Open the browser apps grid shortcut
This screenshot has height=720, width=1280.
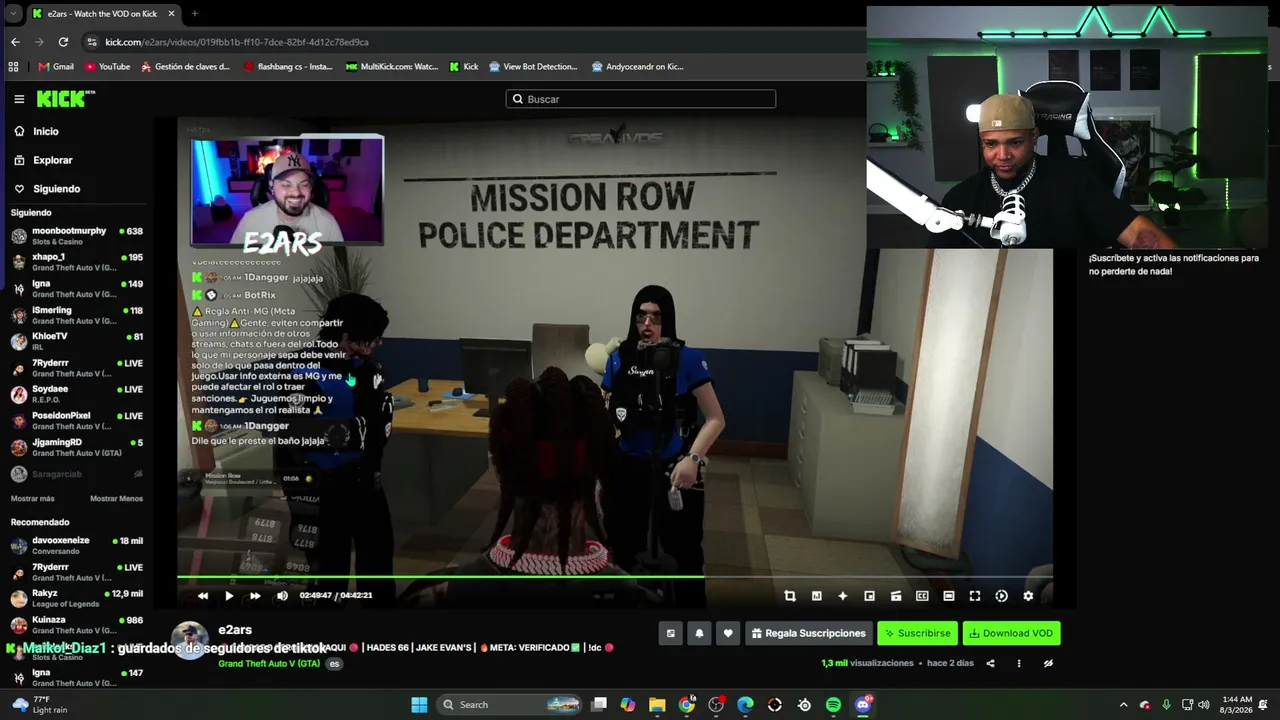(x=13, y=67)
